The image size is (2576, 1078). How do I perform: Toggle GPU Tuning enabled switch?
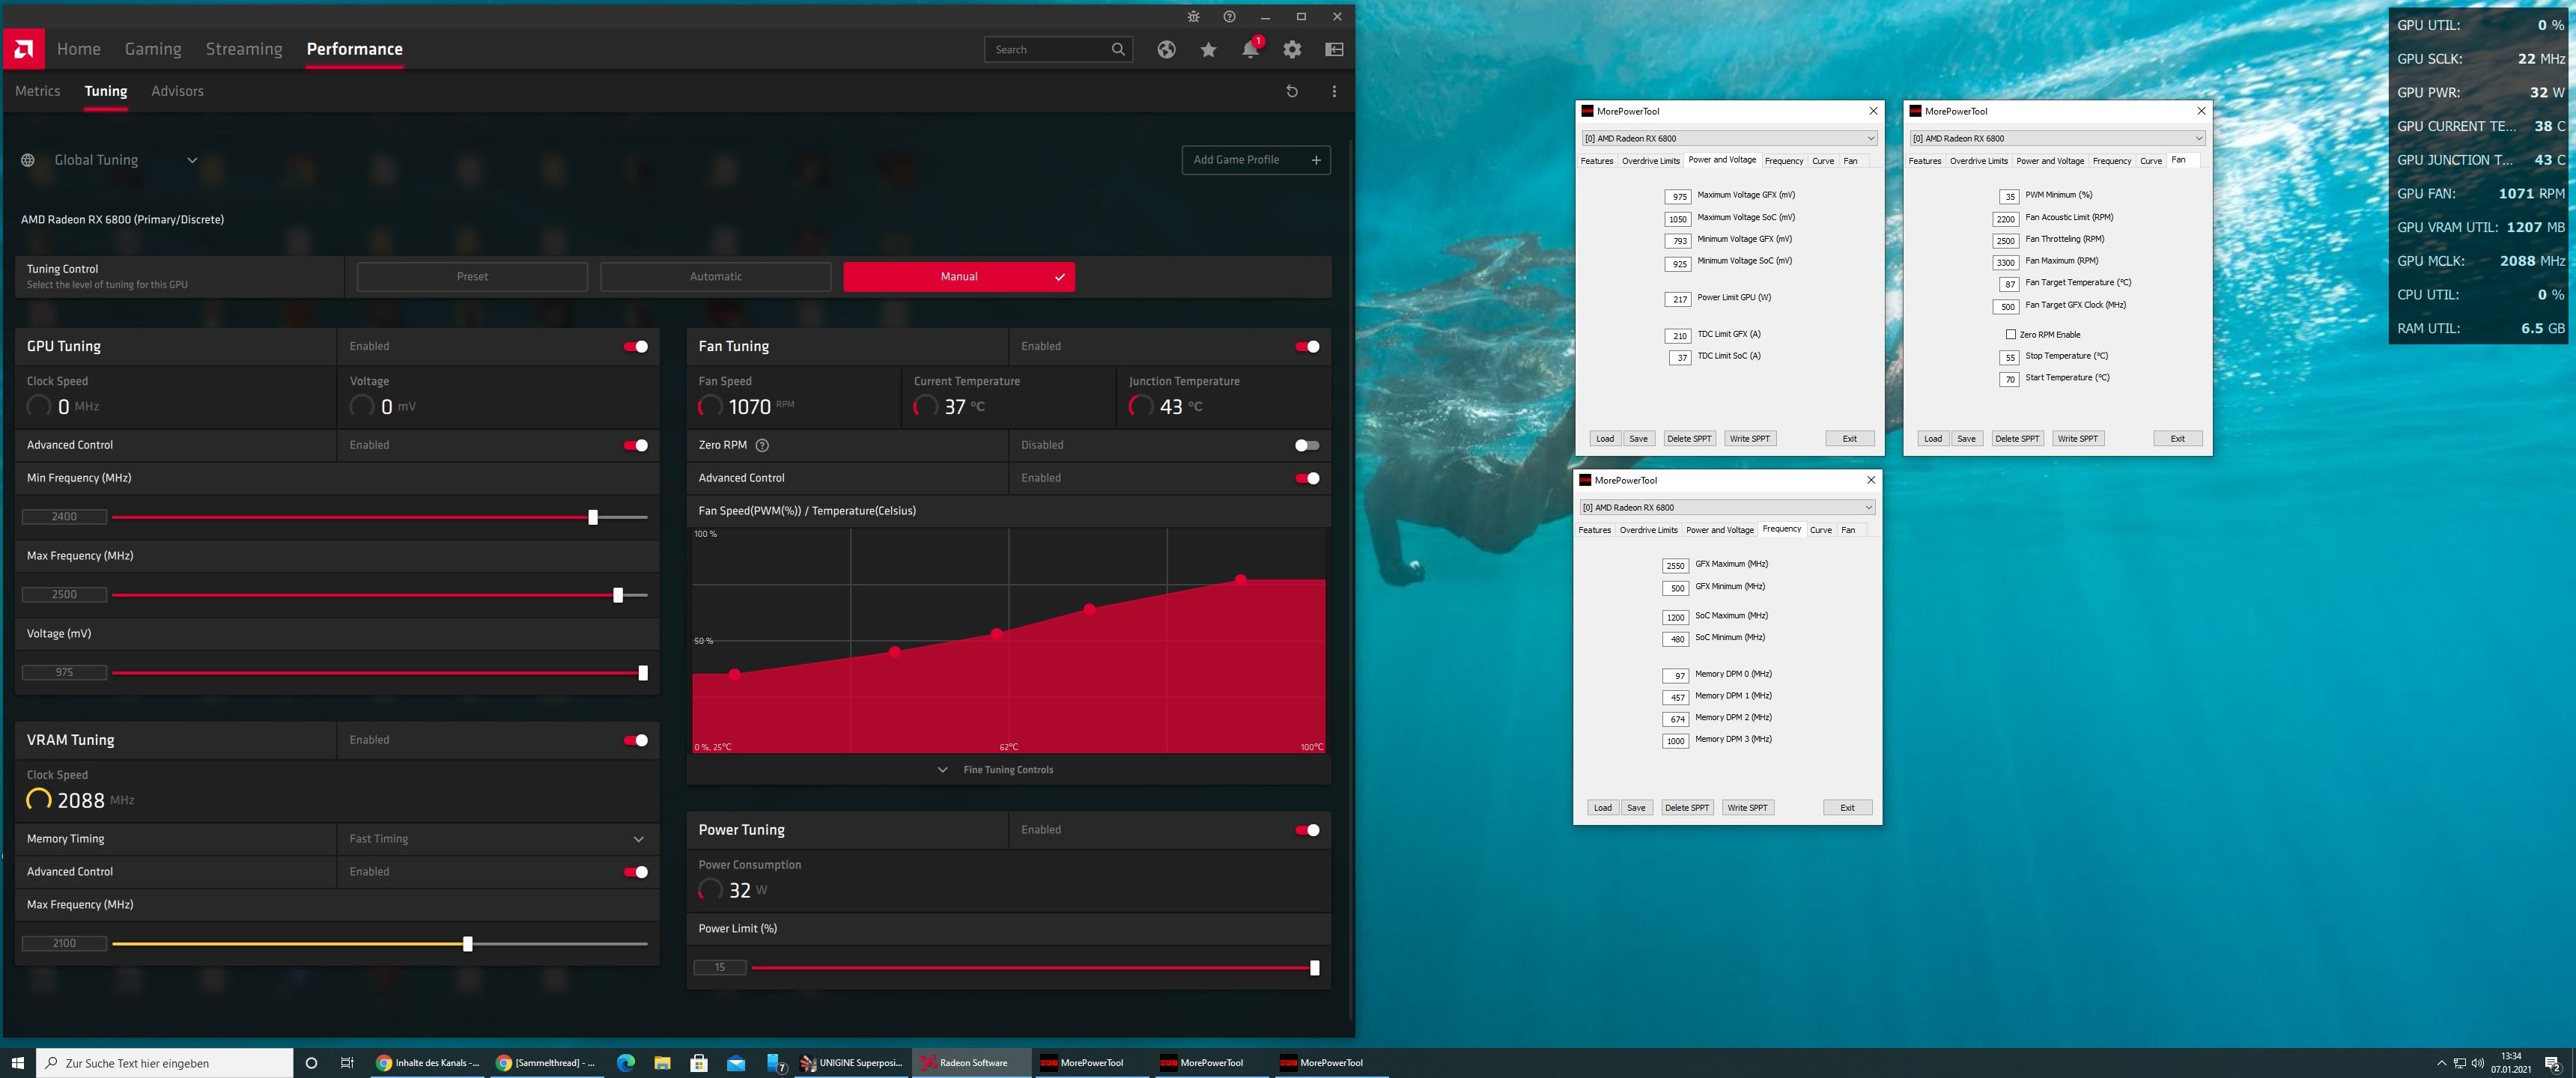coord(636,347)
